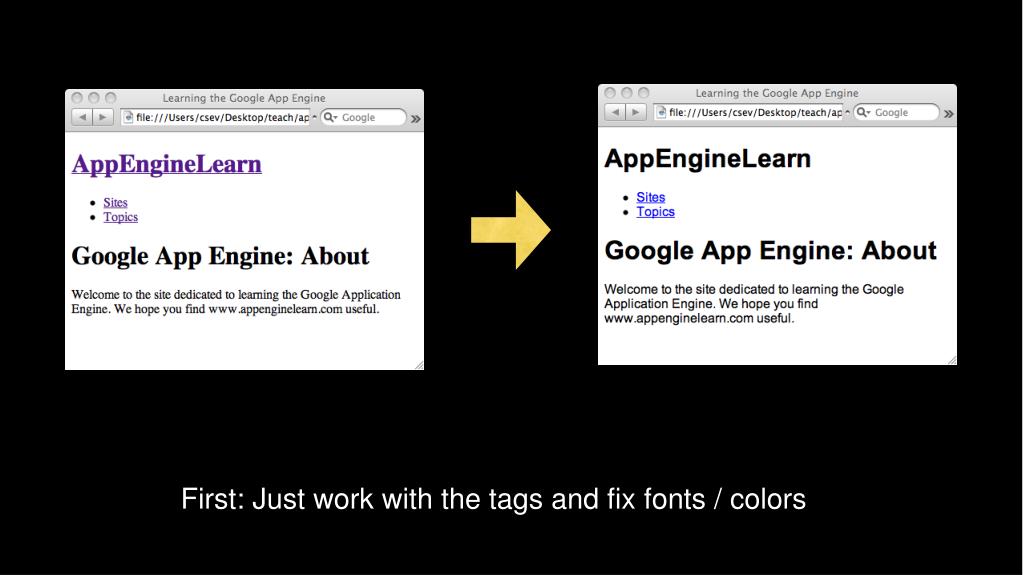Click the left window title Learning the Google App Engine
Screen dimensions: 1023x575
click(x=244, y=98)
